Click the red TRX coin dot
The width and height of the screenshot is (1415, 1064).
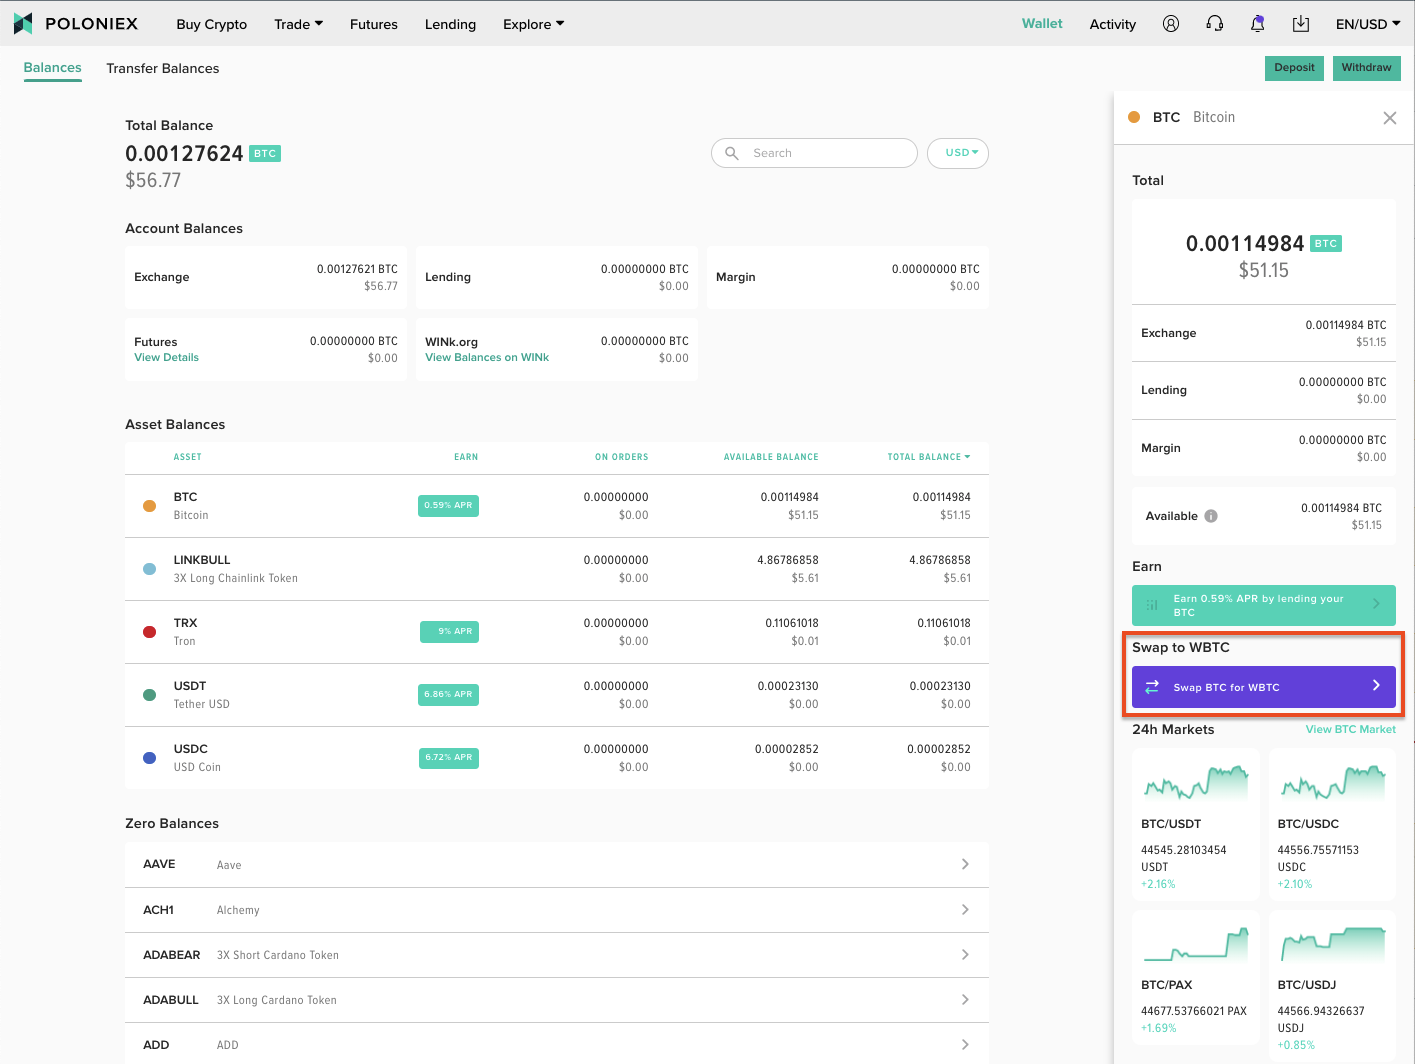coord(149,632)
